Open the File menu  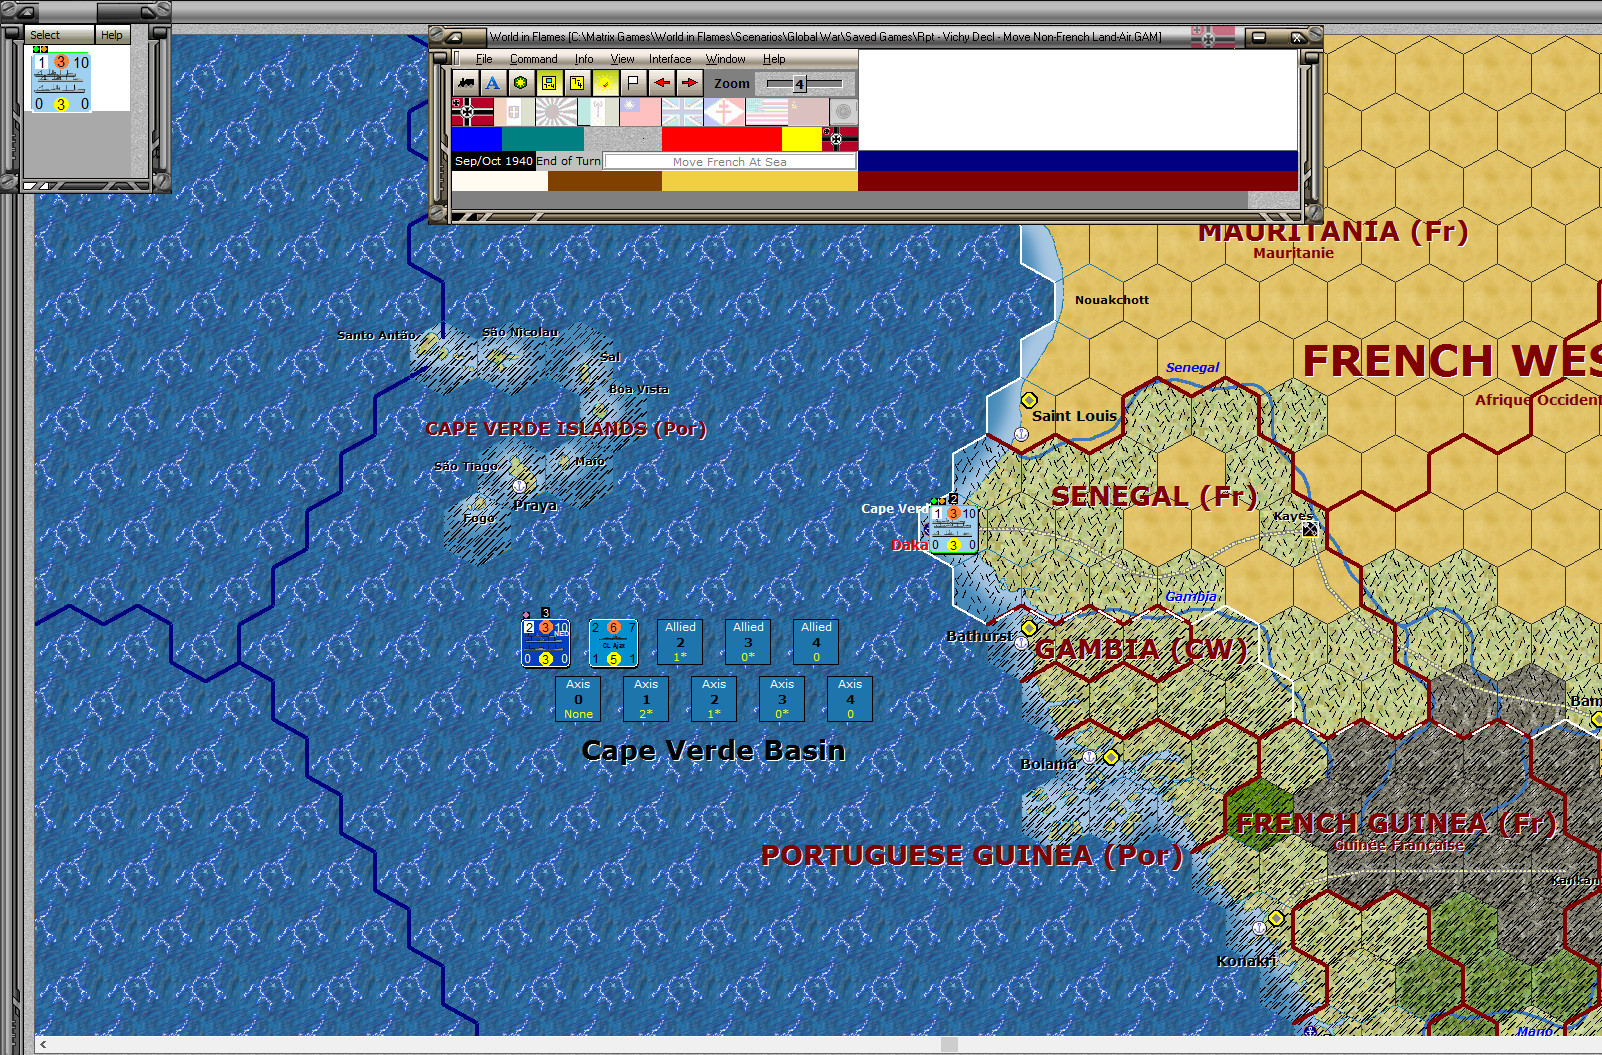click(x=484, y=59)
